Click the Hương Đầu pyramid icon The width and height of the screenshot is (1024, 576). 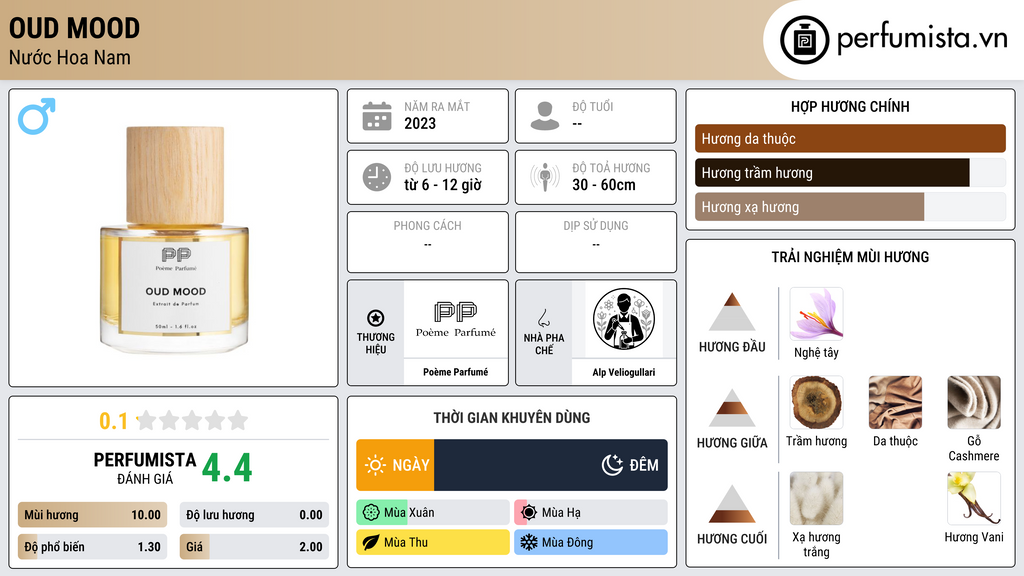pos(732,312)
